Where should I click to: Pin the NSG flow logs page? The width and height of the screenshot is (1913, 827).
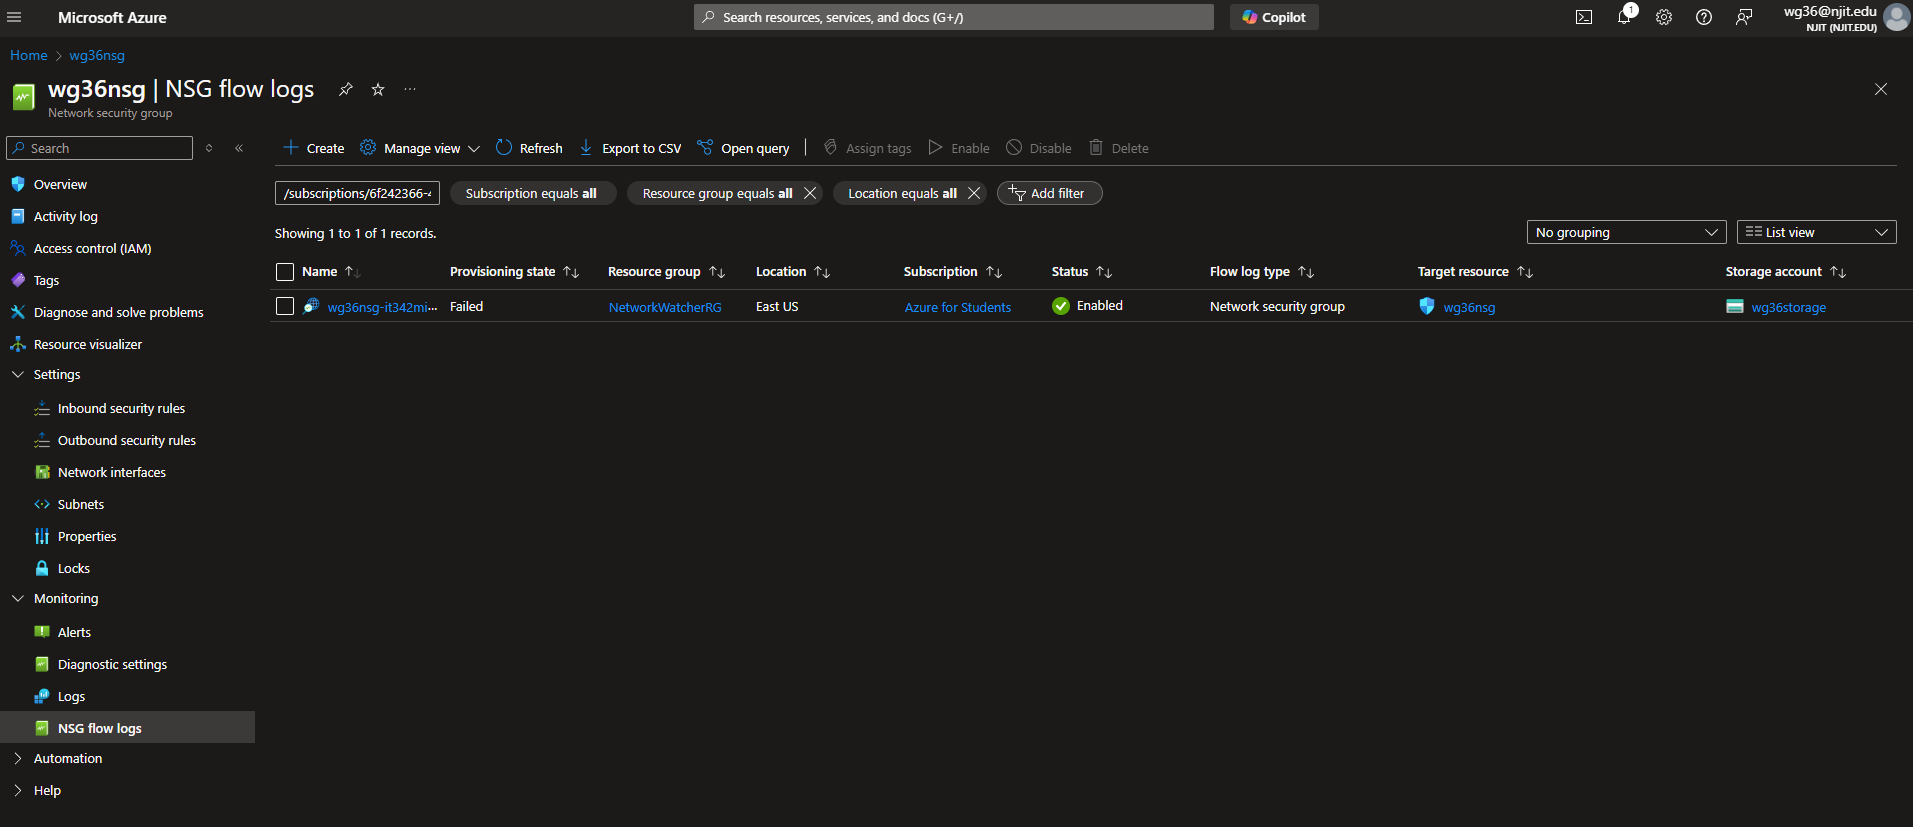pos(346,89)
